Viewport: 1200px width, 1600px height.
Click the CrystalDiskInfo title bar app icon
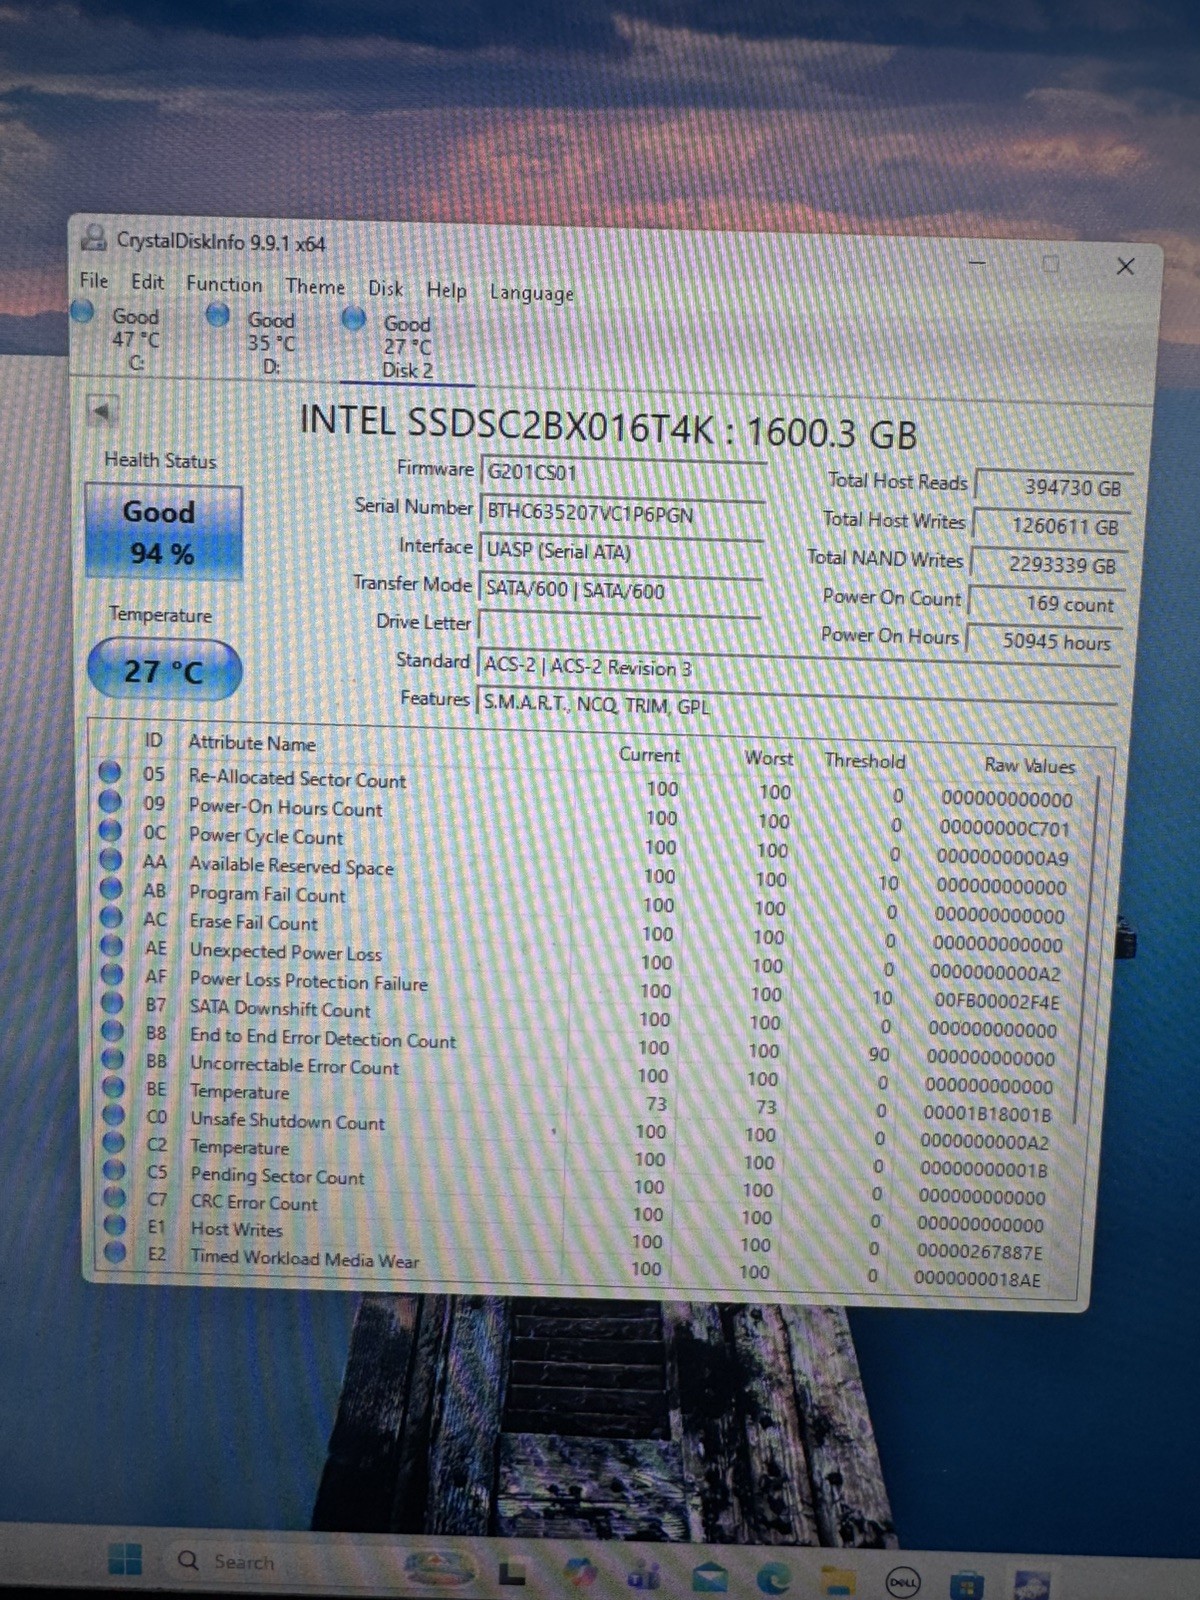94,238
